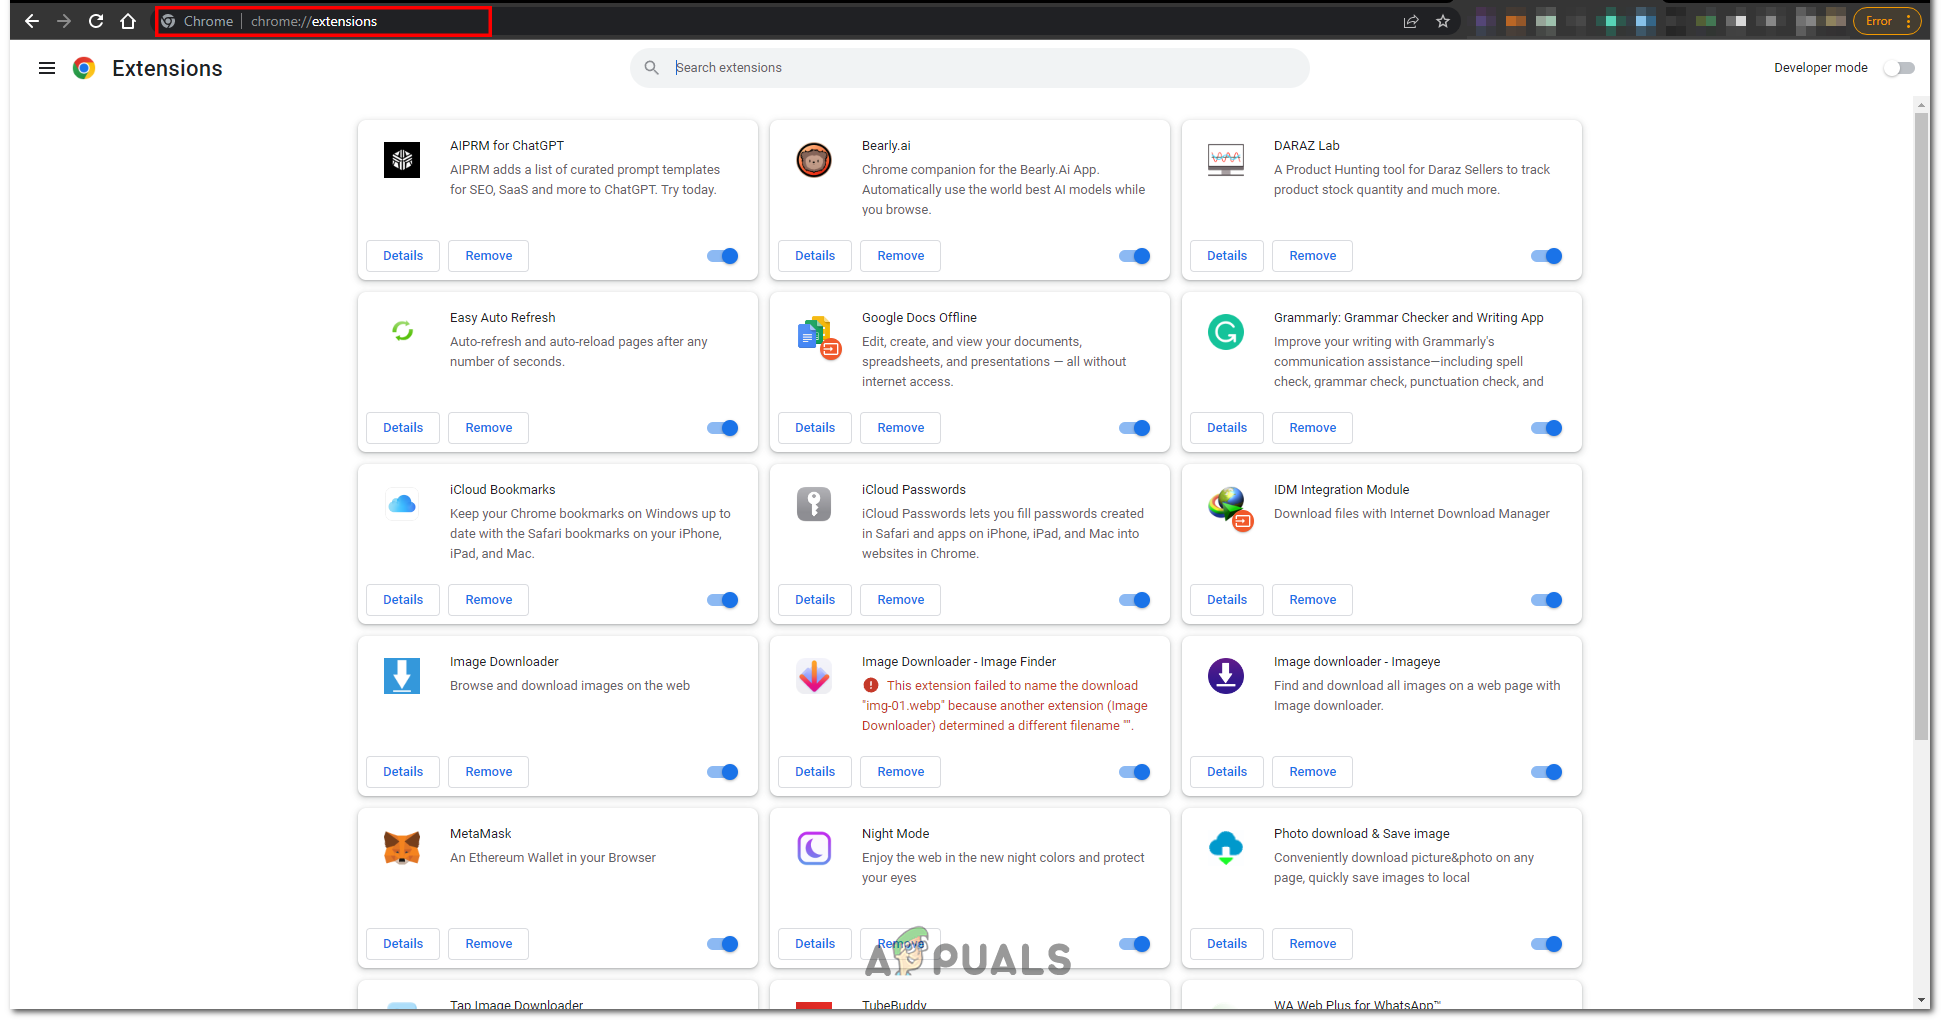Click the Night Mode moon icon
Image resolution: width=1941 pixels, height=1020 pixels.
pos(814,848)
